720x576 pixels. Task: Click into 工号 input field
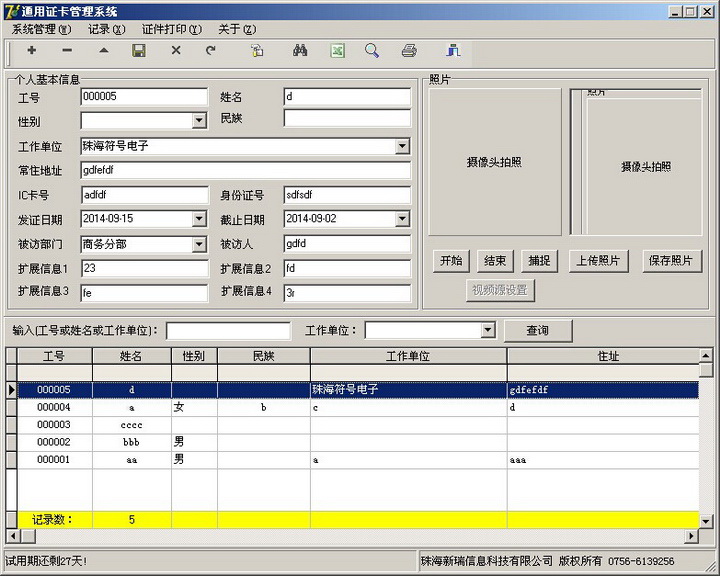coord(144,97)
